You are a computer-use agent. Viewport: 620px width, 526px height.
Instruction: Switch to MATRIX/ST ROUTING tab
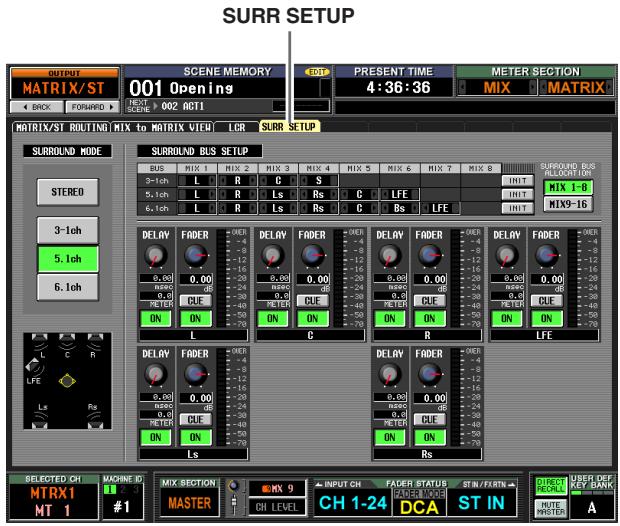(62, 127)
